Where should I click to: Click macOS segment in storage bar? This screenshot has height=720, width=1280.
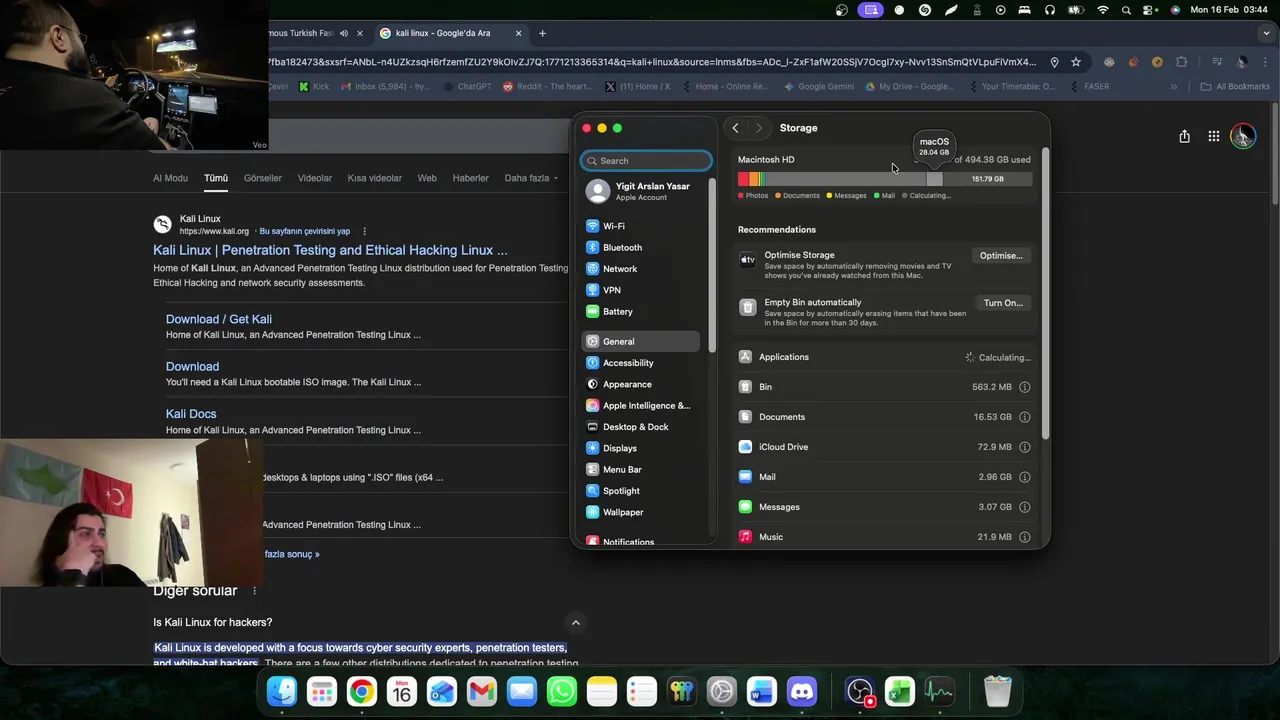934,179
